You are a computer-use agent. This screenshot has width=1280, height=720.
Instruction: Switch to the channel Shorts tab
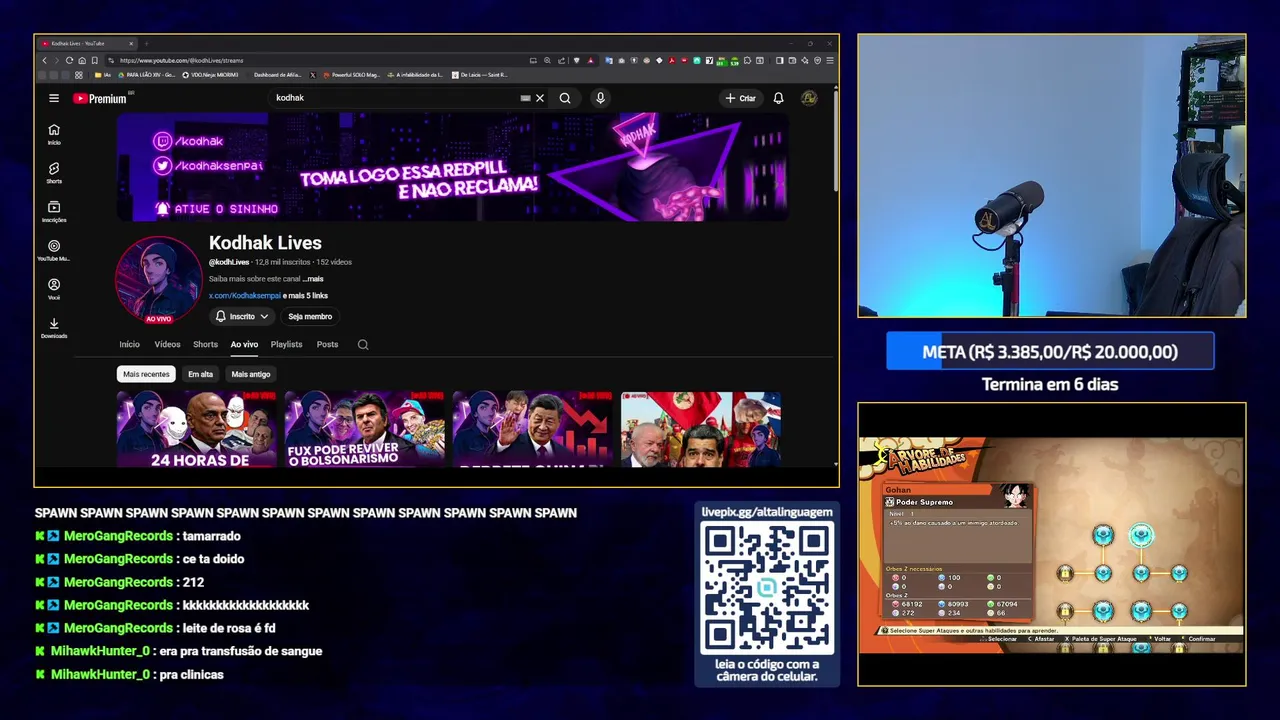click(x=205, y=344)
